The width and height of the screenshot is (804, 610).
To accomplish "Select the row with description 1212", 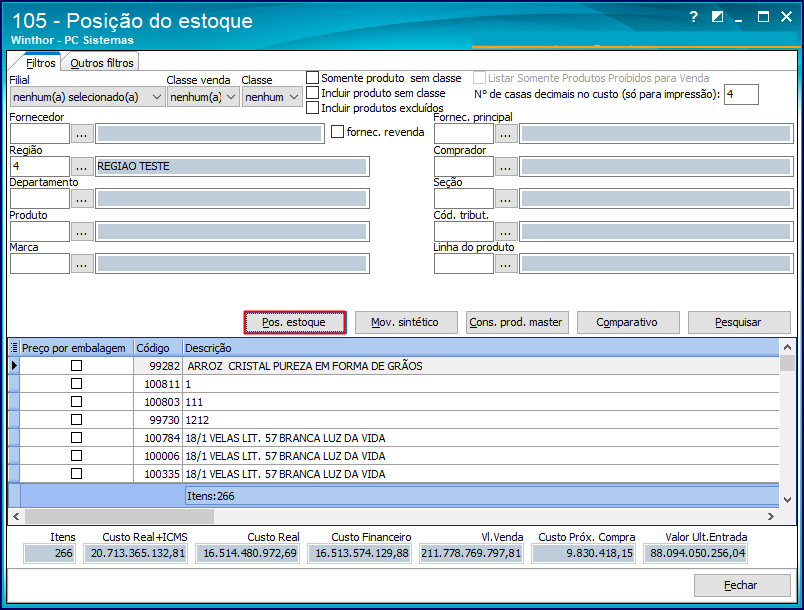I will point(393,420).
